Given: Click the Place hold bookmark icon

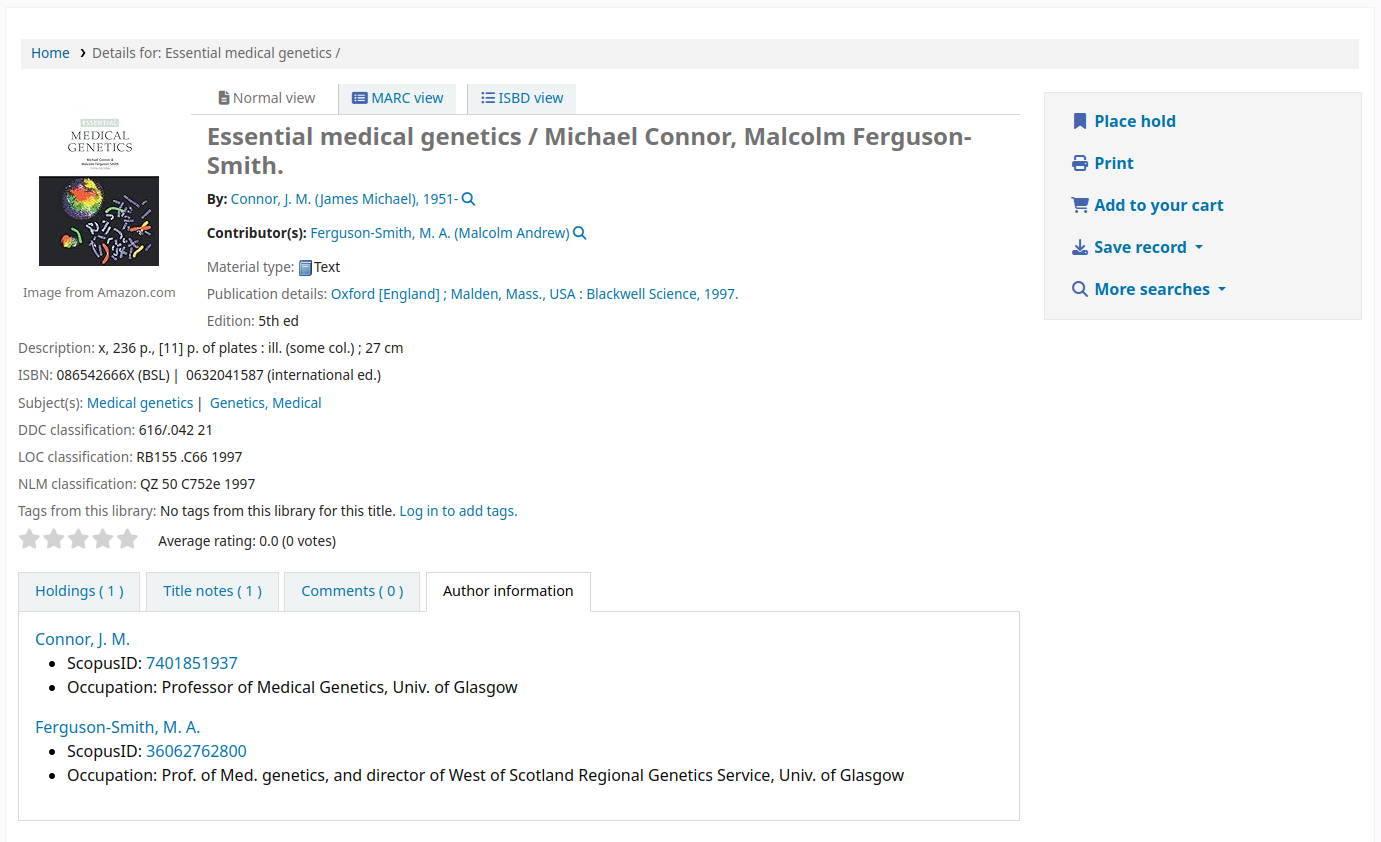Looking at the screenshot, I should point(1080,120).
